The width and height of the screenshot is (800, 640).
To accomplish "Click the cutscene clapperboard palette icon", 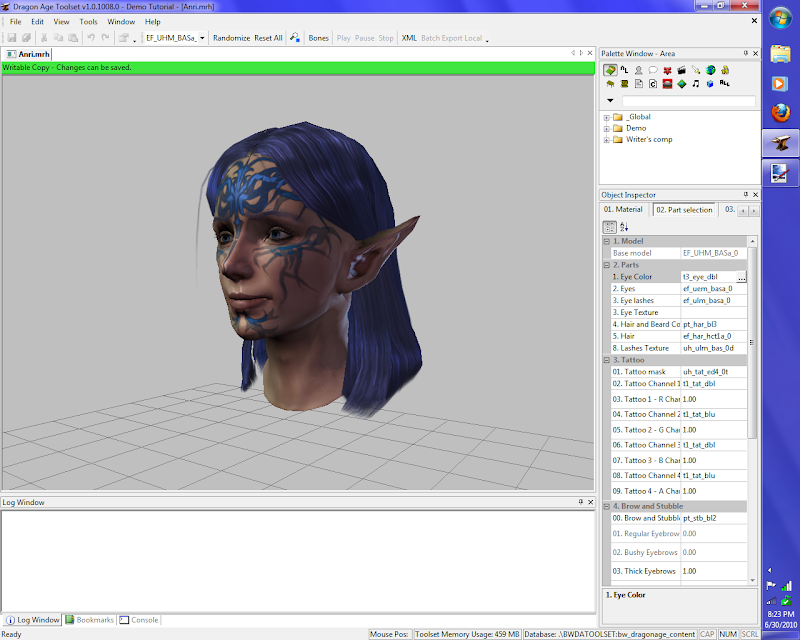I will 681,70.
